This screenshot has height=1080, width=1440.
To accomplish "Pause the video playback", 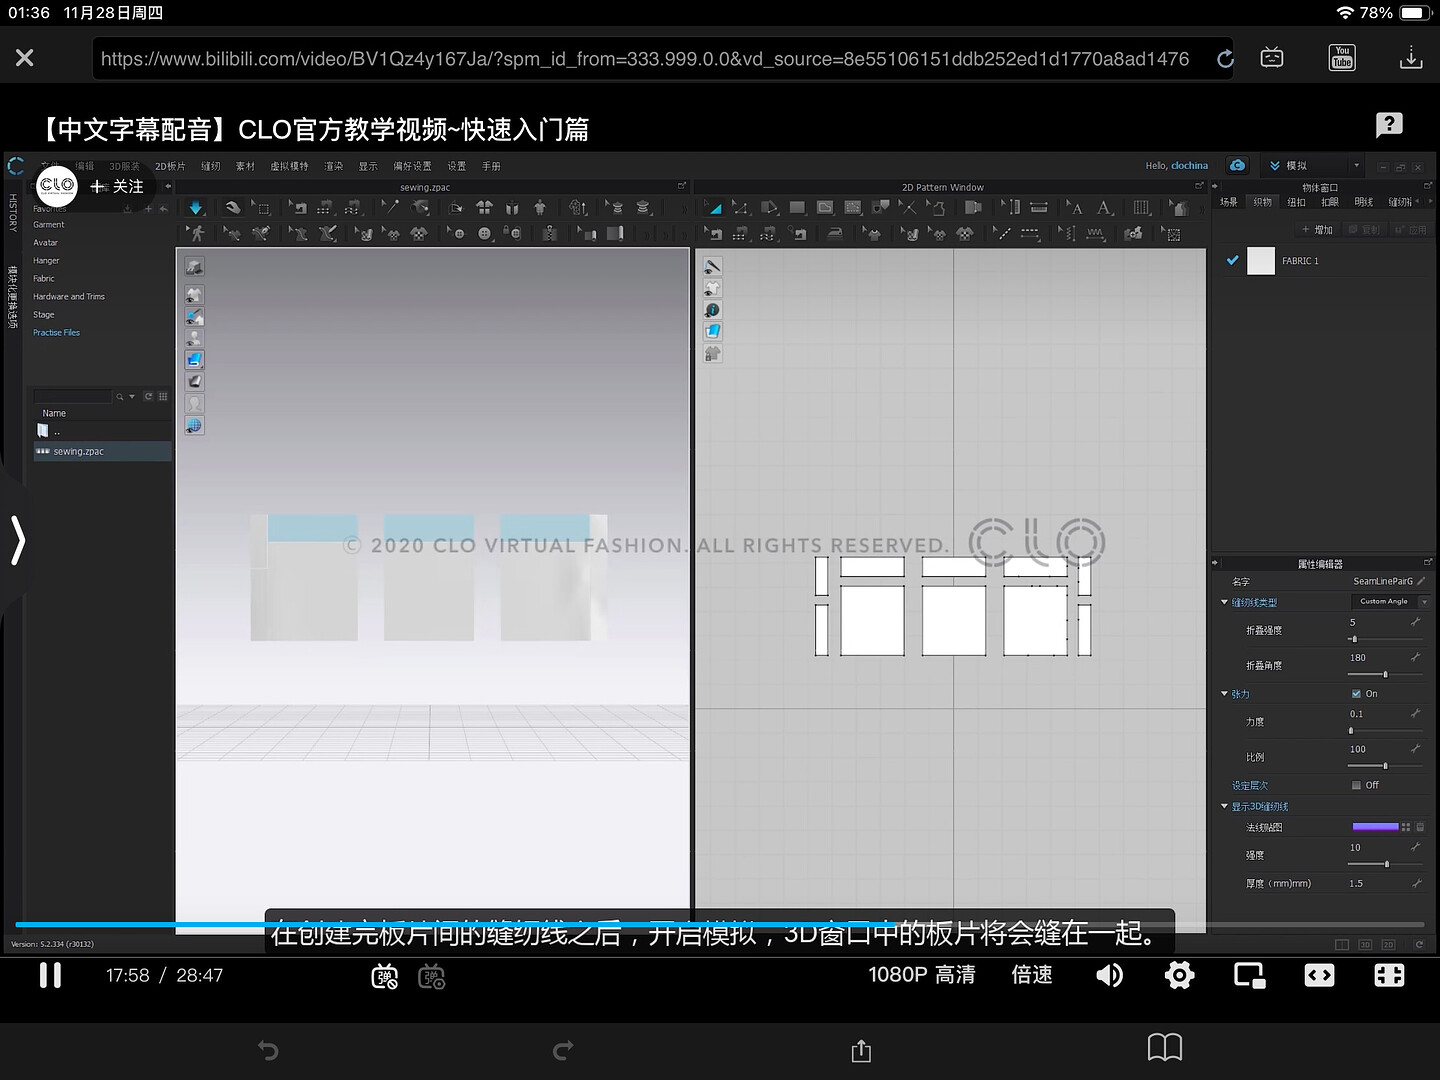I will coord(50,975).
